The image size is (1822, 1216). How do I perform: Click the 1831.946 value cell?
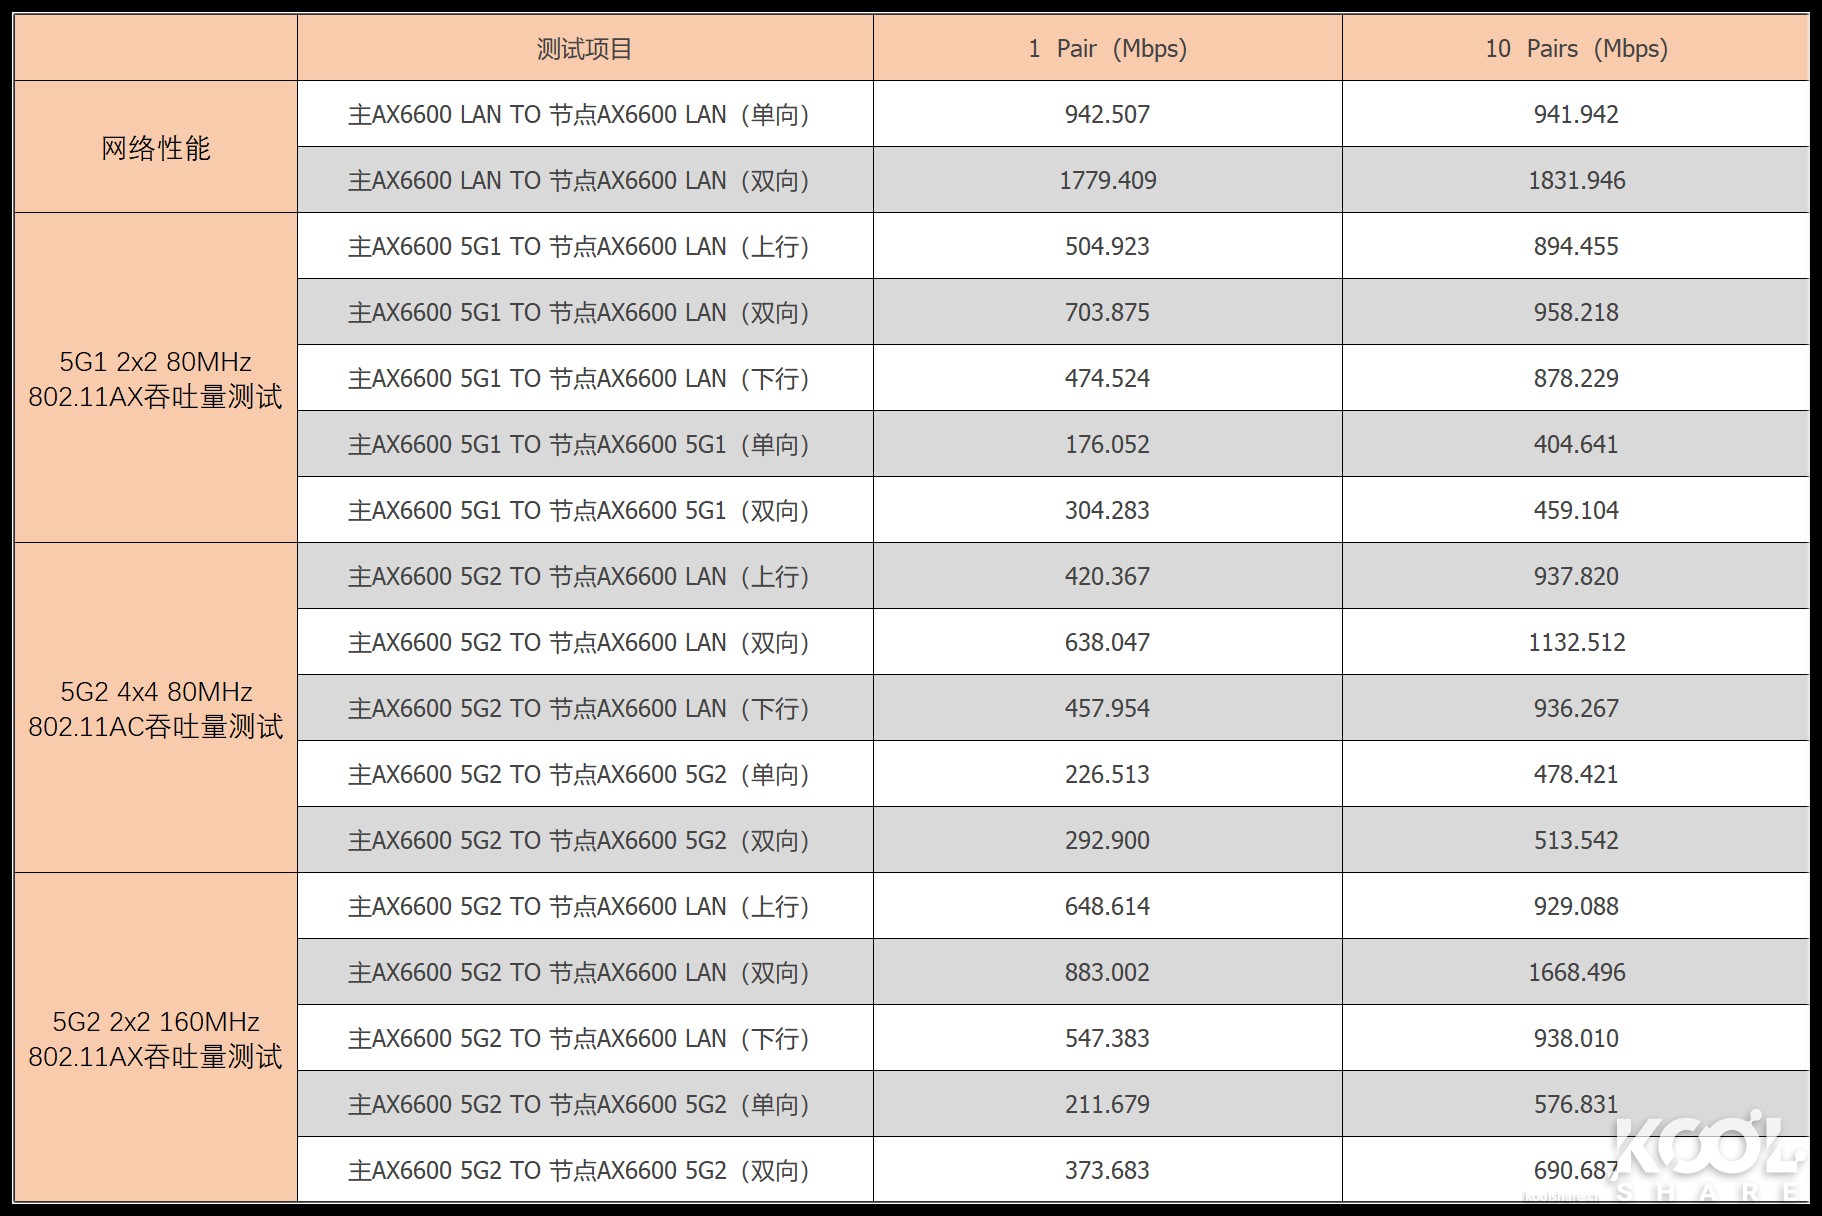pos(1576,181)
